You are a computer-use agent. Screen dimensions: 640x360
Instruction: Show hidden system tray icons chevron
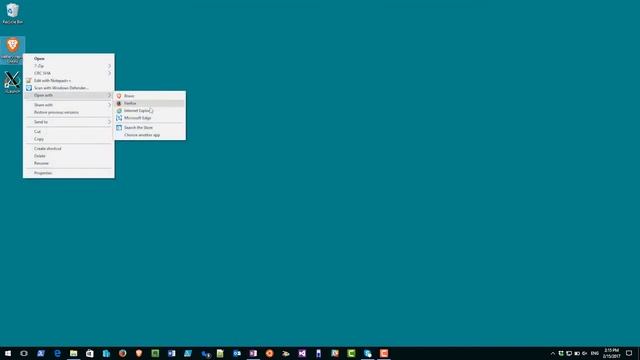(553, 353)
